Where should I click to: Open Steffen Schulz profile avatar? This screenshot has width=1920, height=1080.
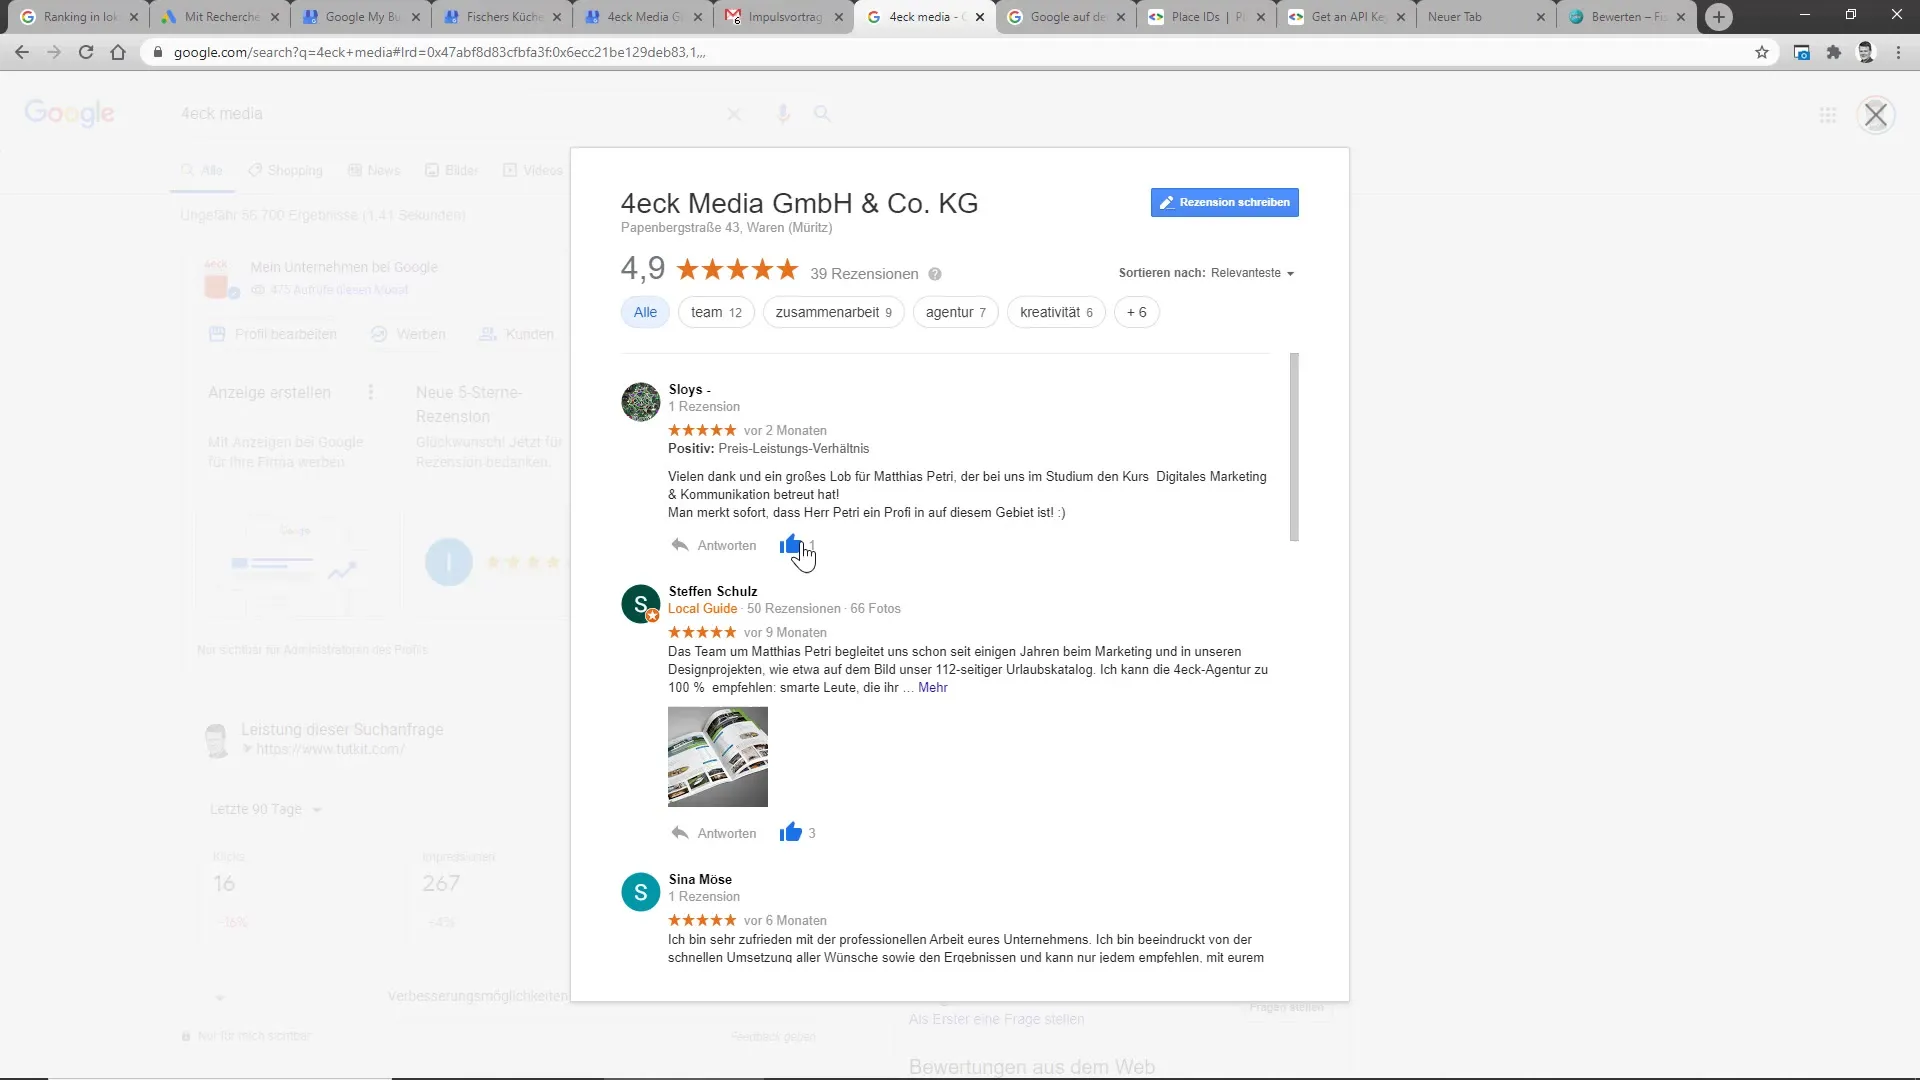click(x=641, y=604)
